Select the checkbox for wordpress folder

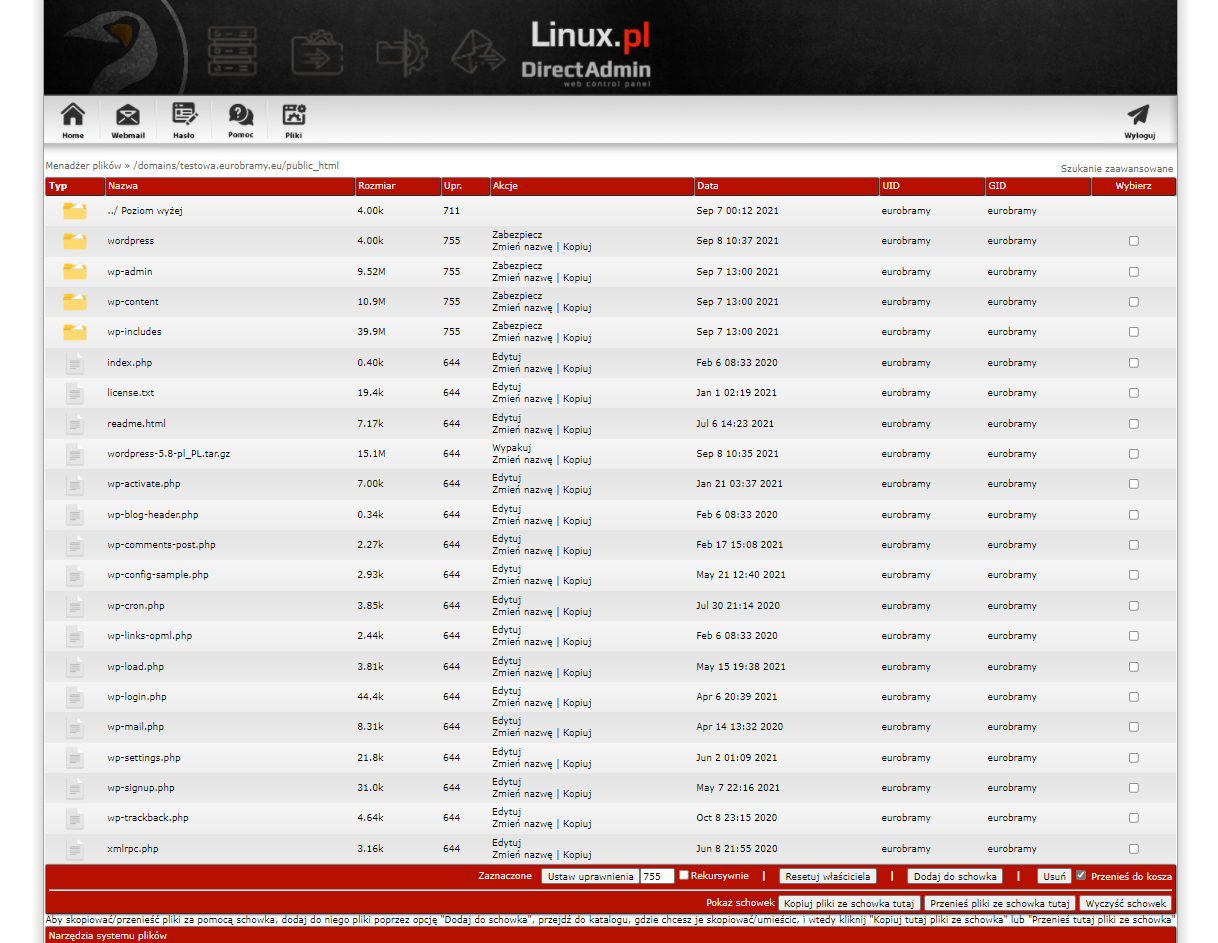pos(1133,241)
